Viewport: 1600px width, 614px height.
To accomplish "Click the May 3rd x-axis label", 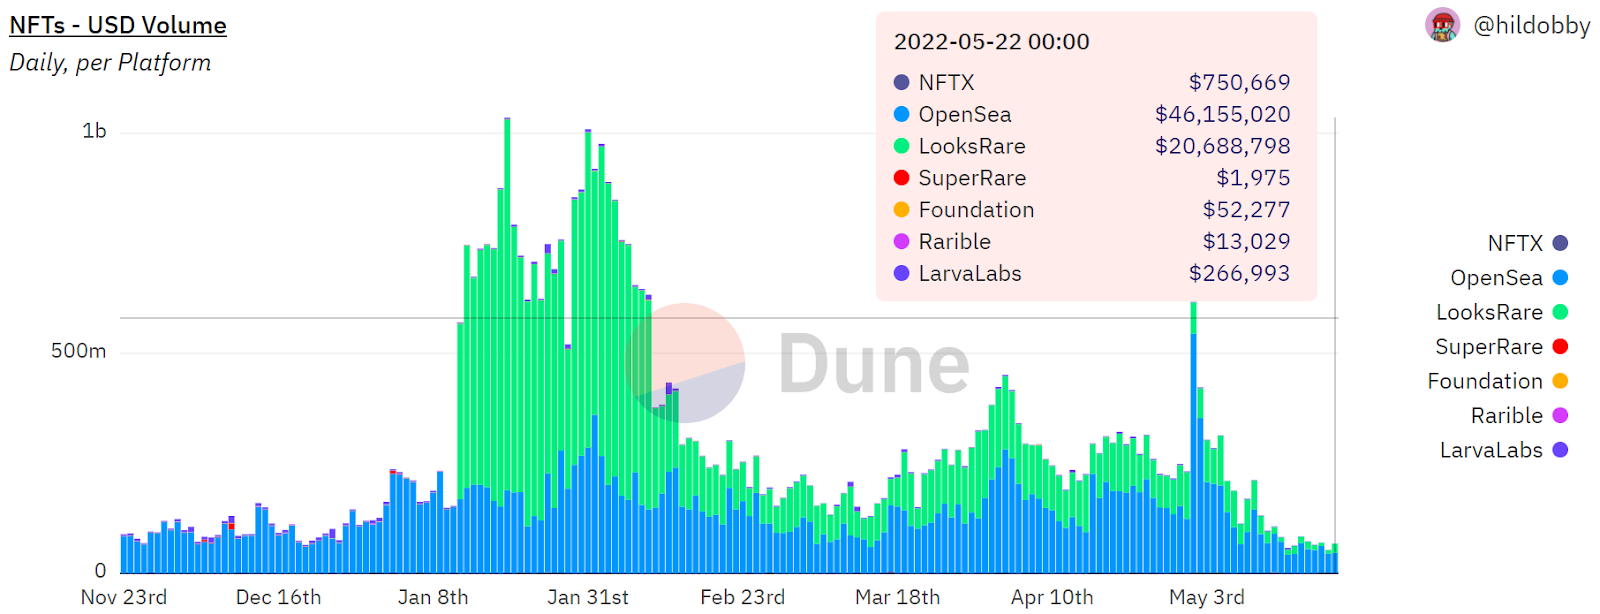I will click(1207, 597).
